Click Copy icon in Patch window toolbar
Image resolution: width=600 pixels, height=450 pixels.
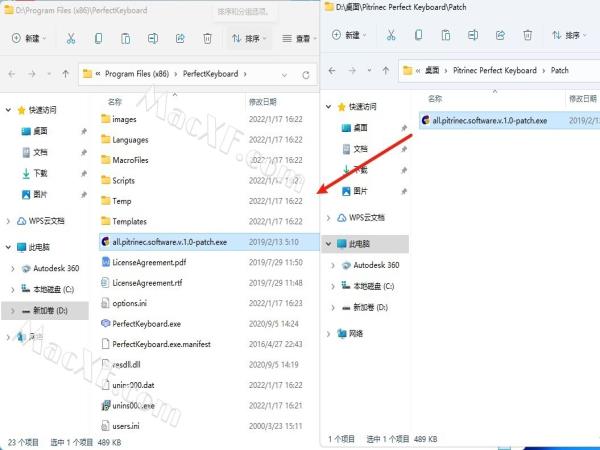(x=419, y=35)
